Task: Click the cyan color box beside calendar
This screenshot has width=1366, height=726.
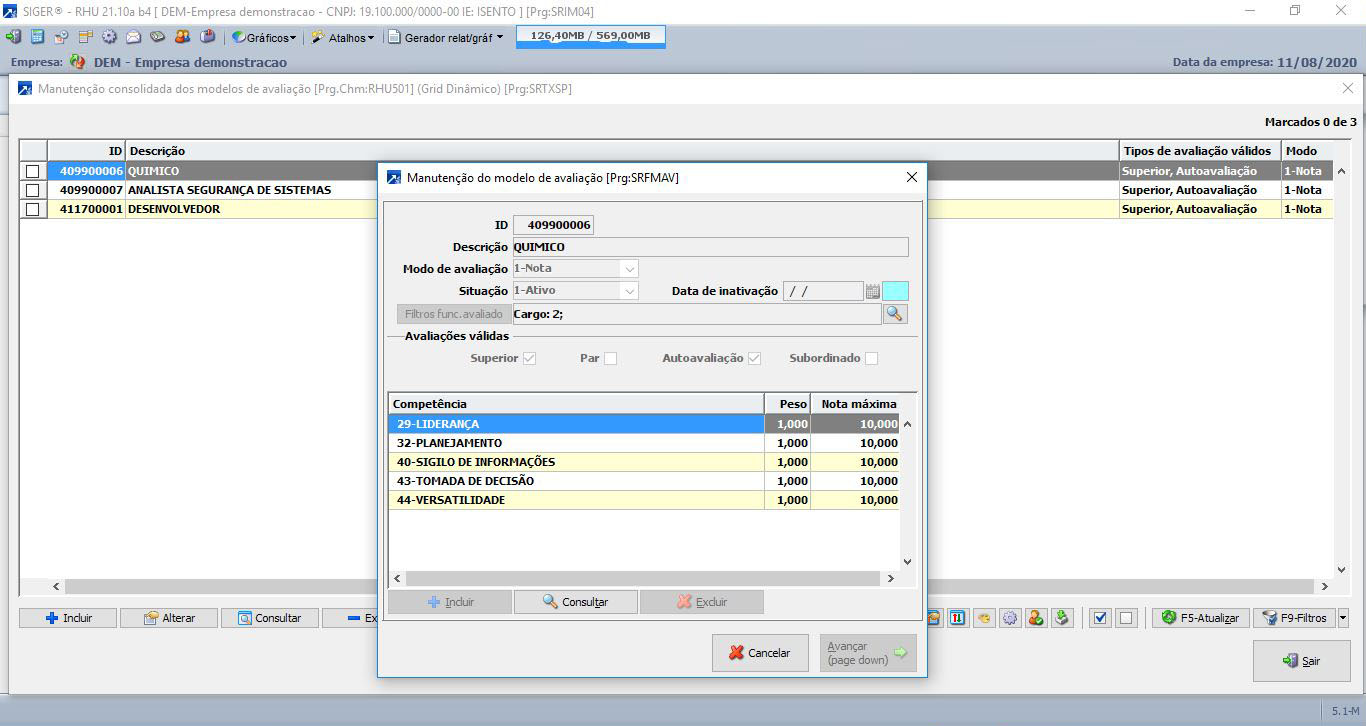Action: pyautogui.click(x=896, y=291)
